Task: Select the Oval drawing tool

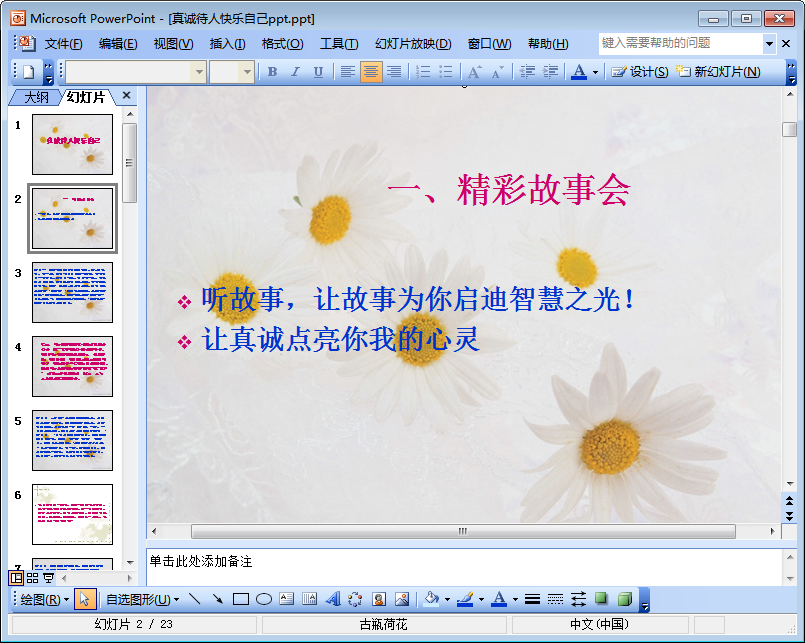Action: click(x=264, y=599)
